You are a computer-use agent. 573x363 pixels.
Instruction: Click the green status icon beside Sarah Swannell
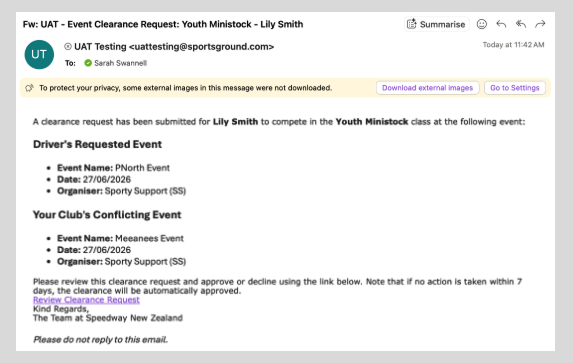tap(88, 63)
